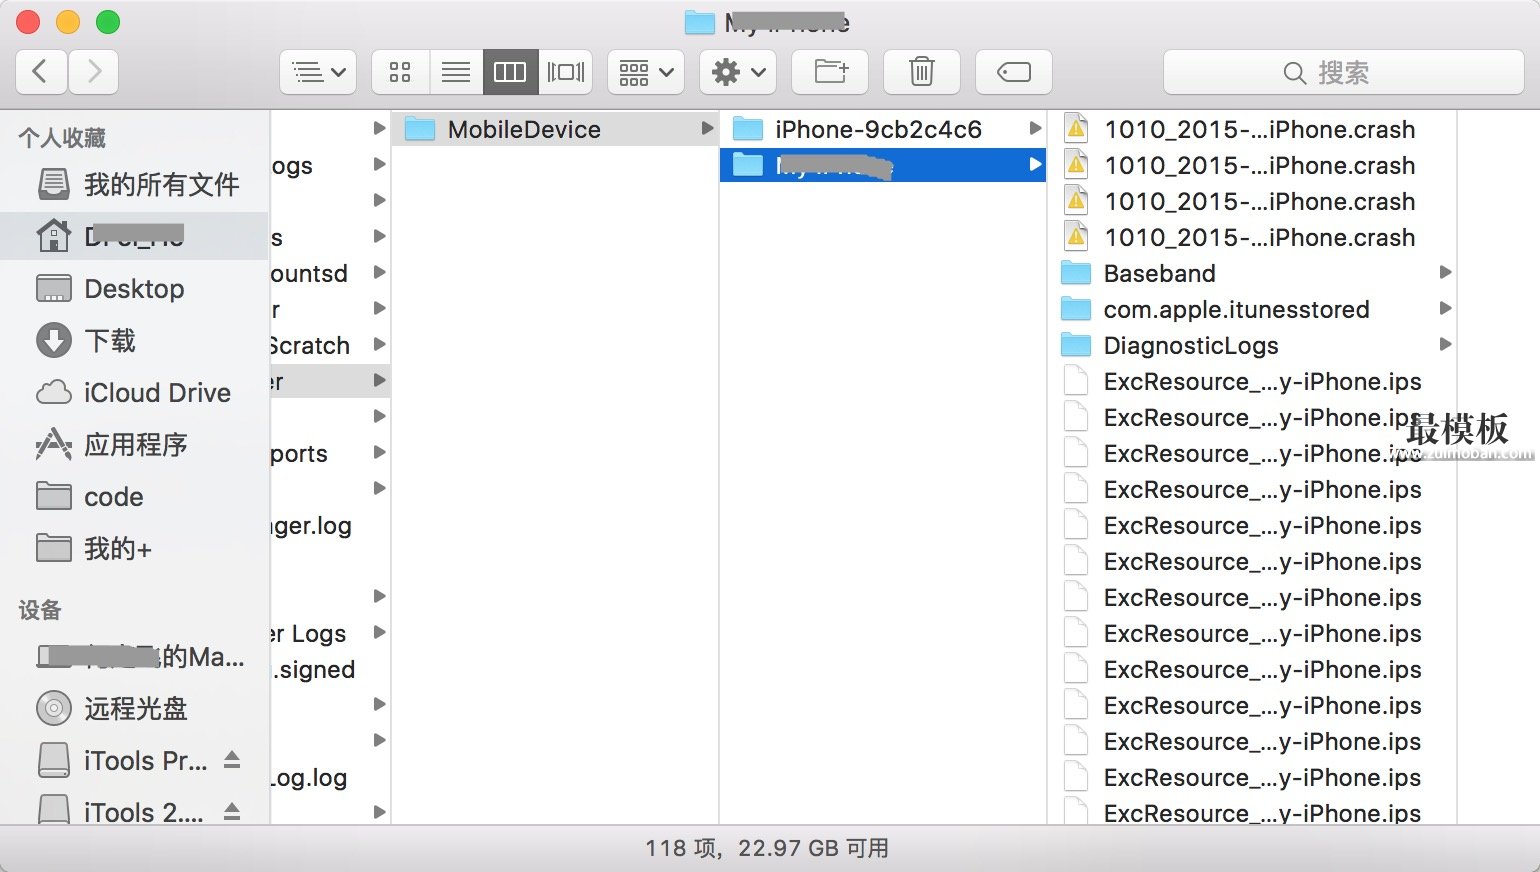The height and width of the screenshot is (872, 1540).
Task: Open the code folder in sidebar
Action: click(135, 496)
